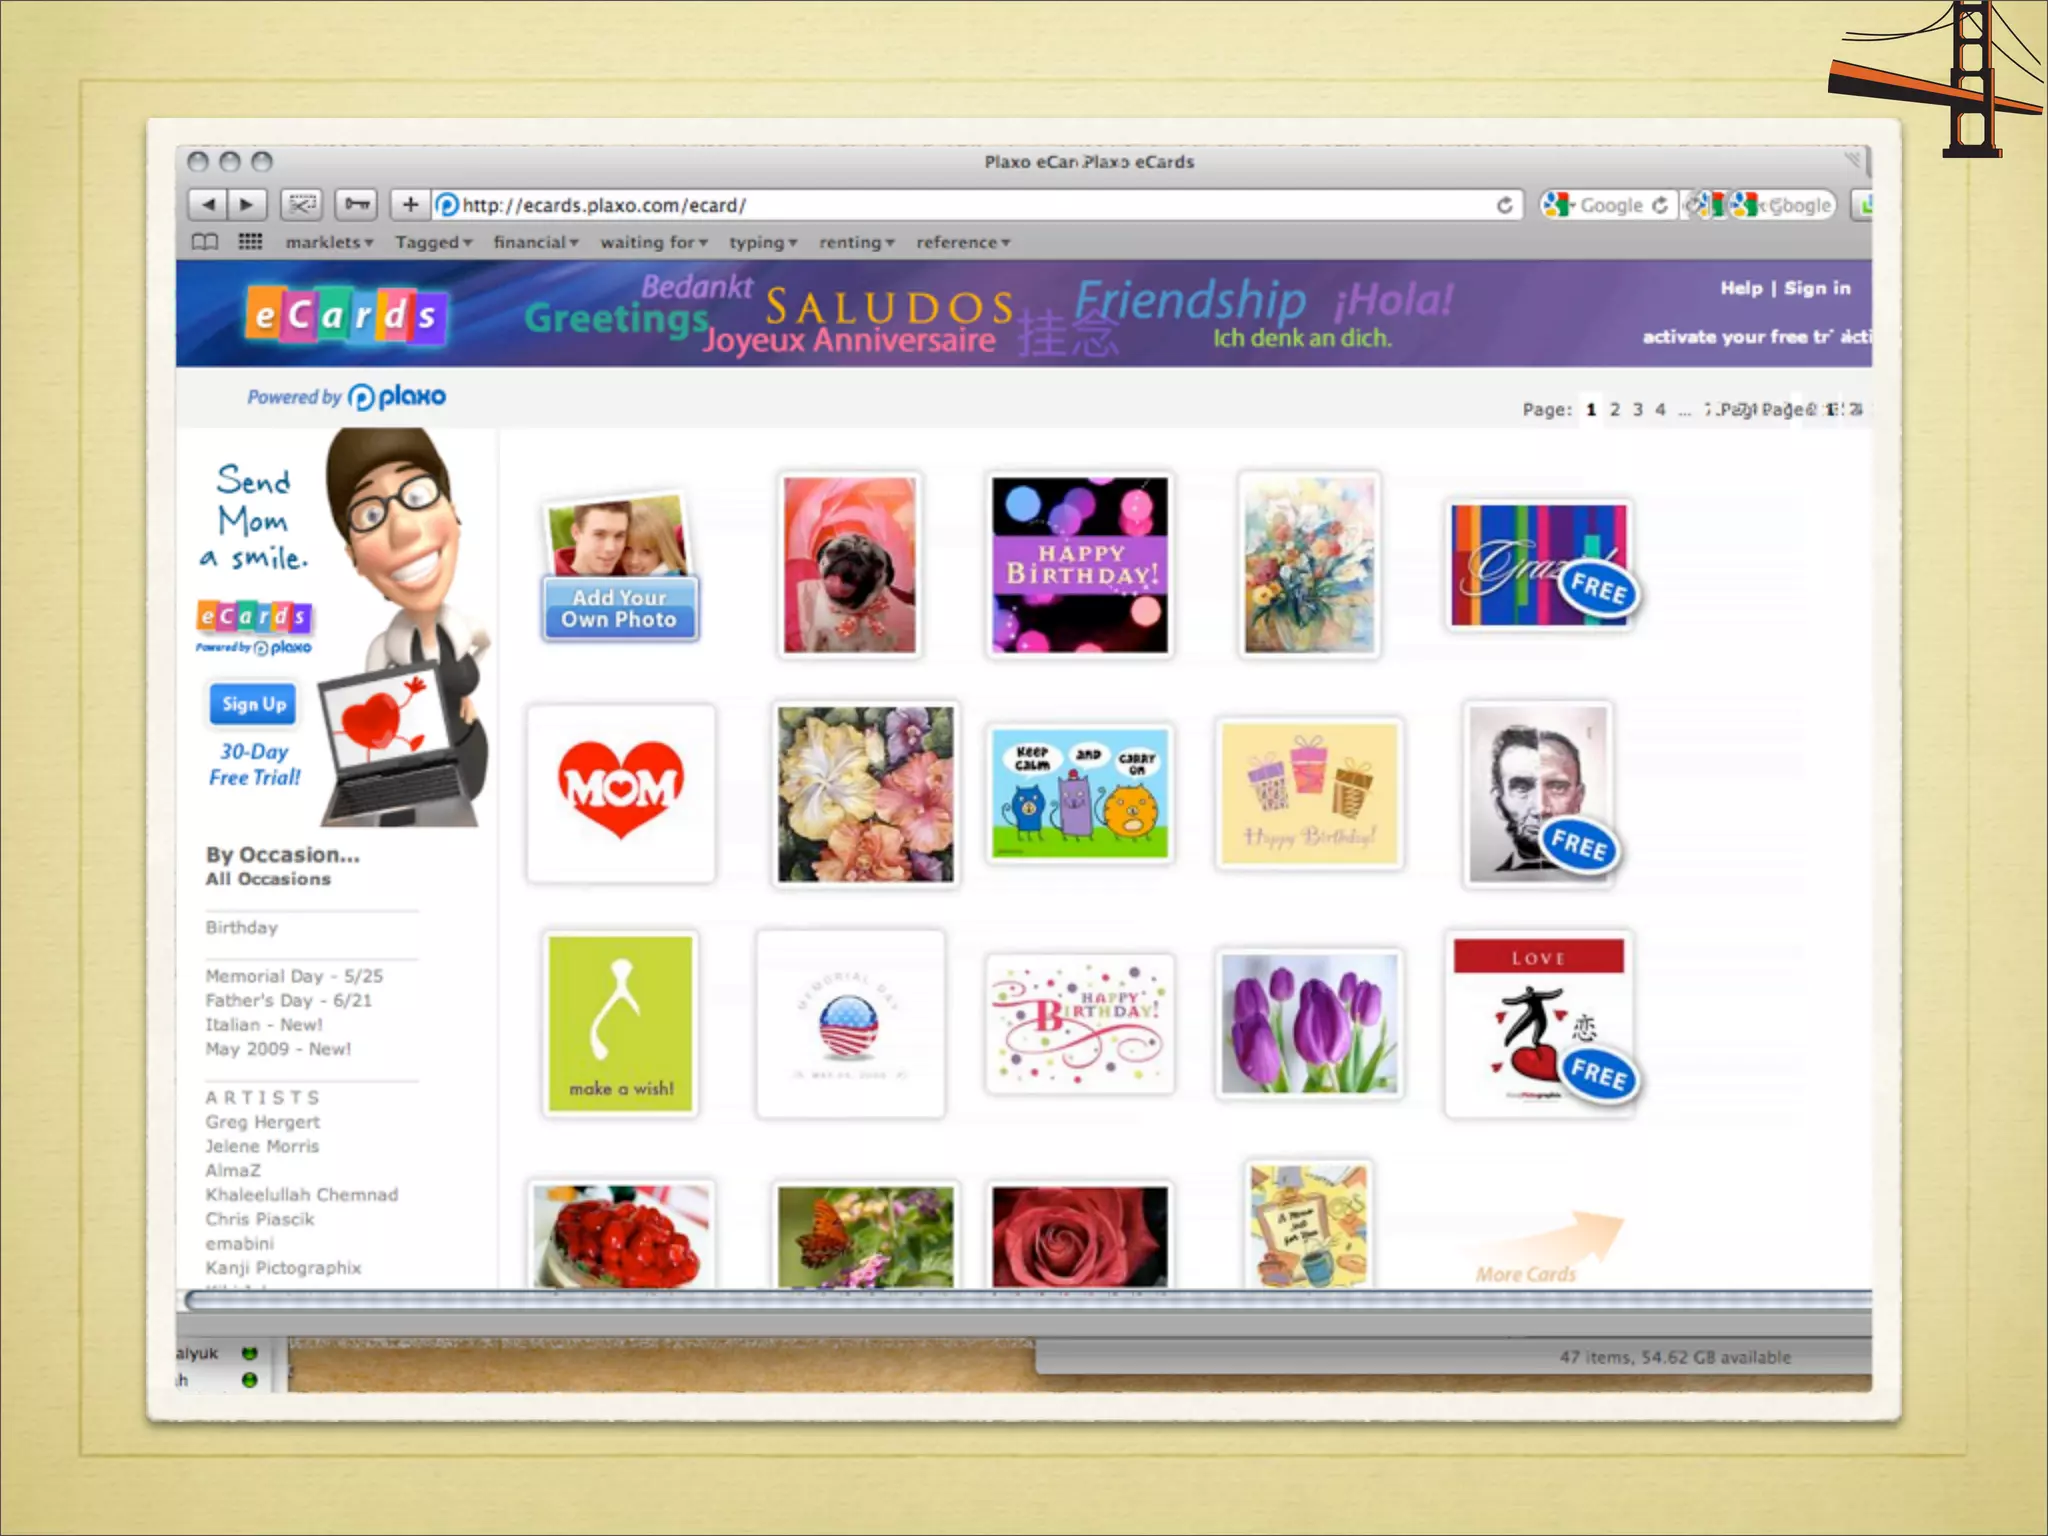Select the Birthday occasion

(x=242, y=927)
